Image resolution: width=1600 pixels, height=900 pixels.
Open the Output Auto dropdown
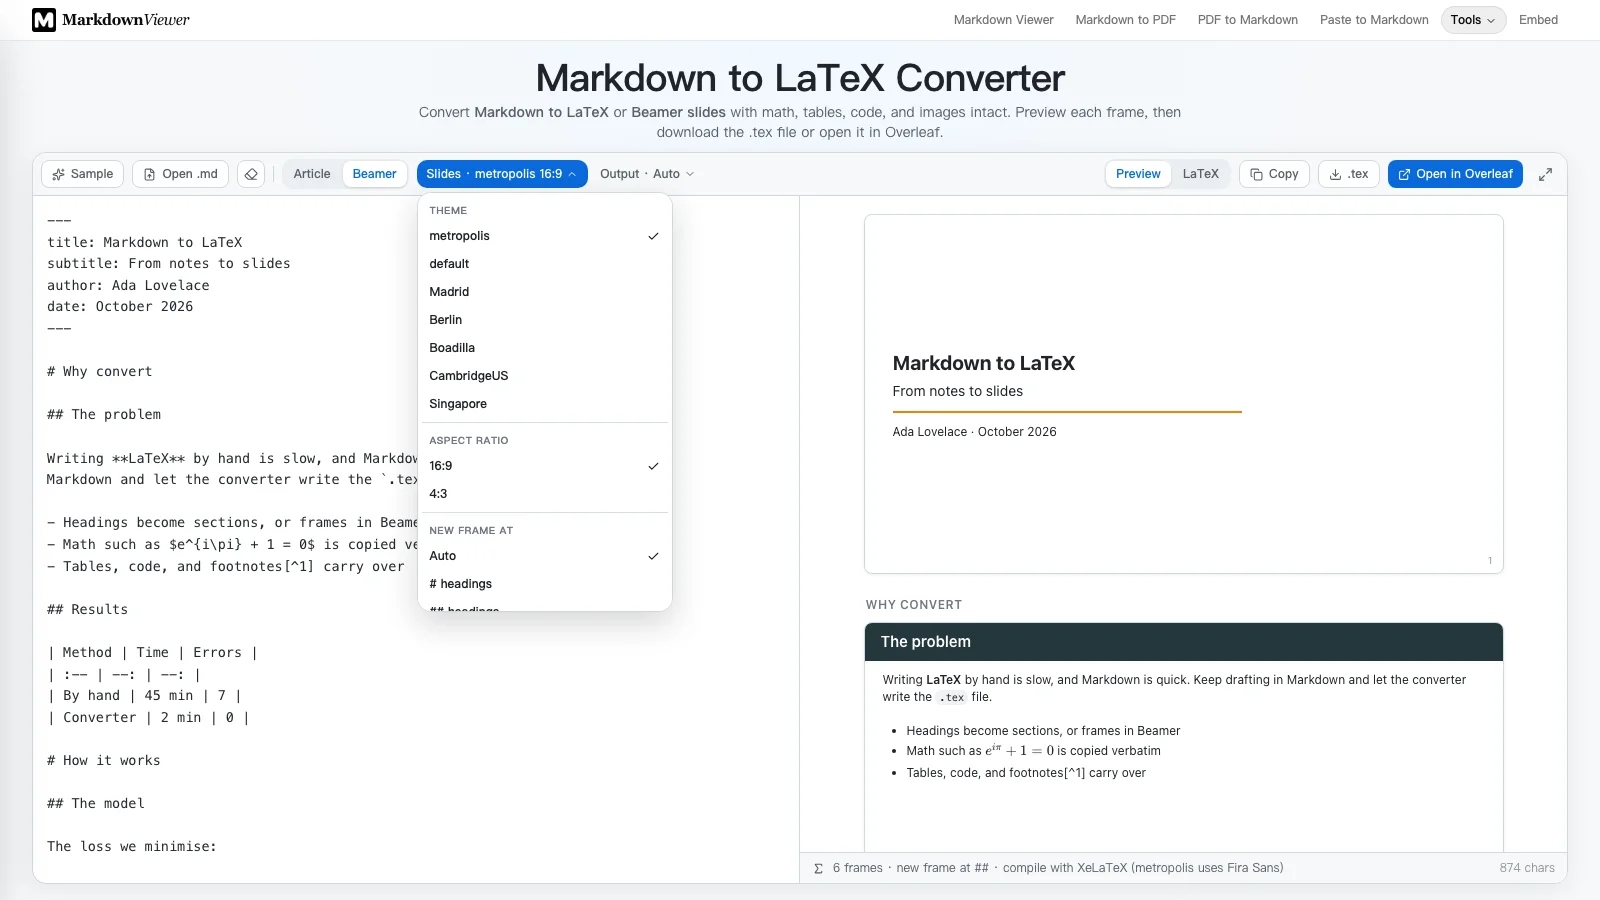[647, 174]
